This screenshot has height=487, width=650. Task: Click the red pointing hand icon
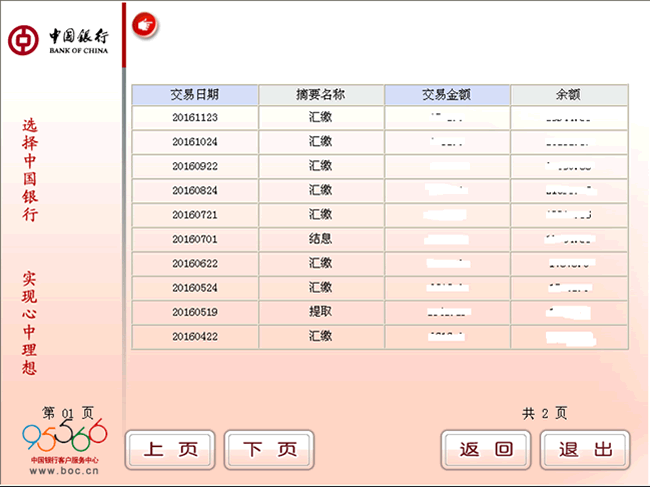tap(146, 24)
